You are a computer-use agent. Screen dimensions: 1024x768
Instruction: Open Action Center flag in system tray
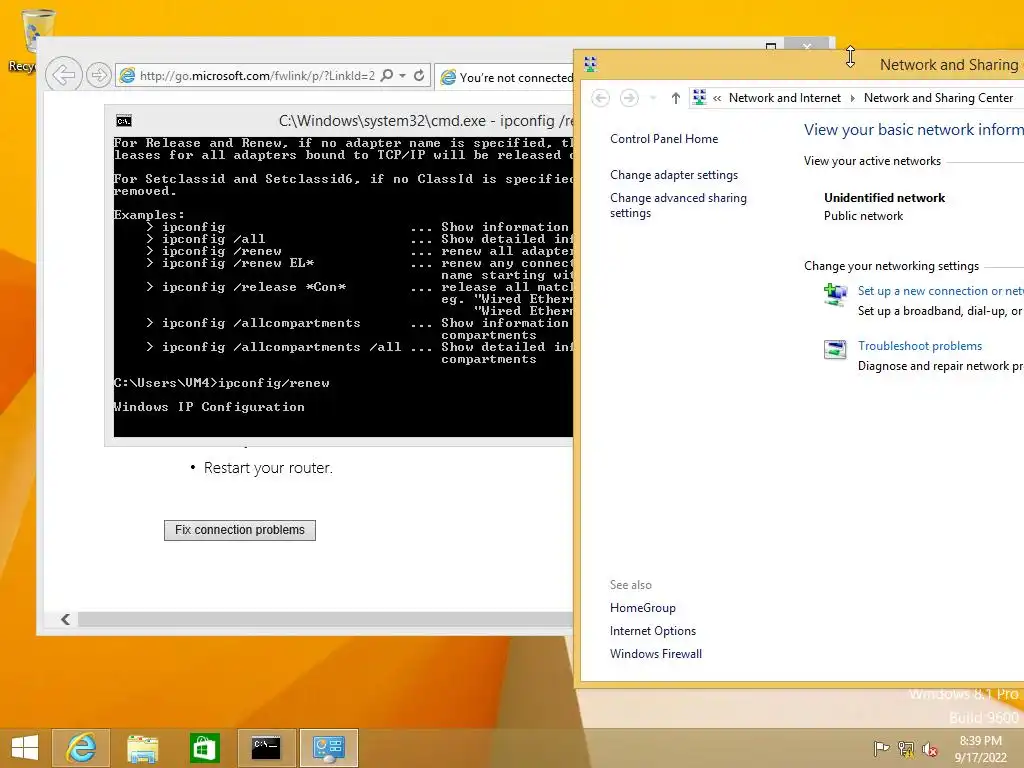click(881, 749)
